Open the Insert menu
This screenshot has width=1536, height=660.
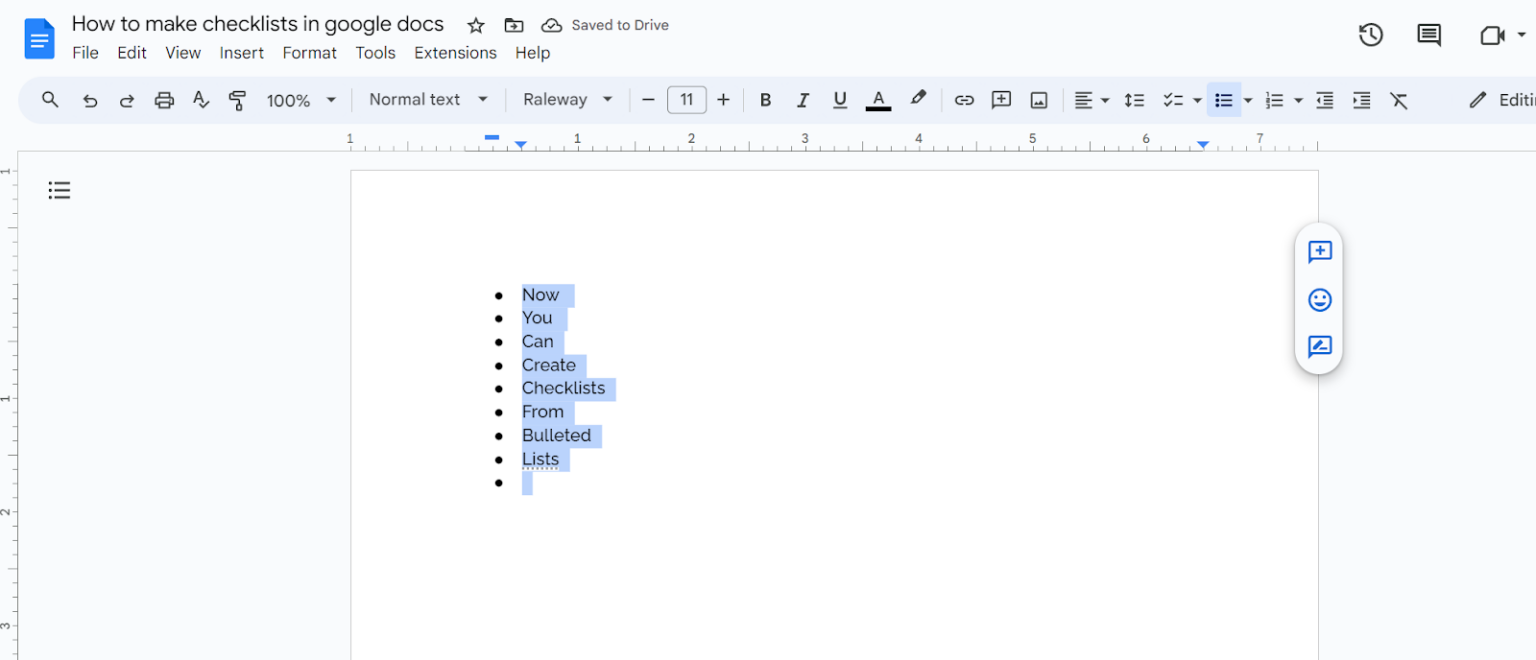241,53
